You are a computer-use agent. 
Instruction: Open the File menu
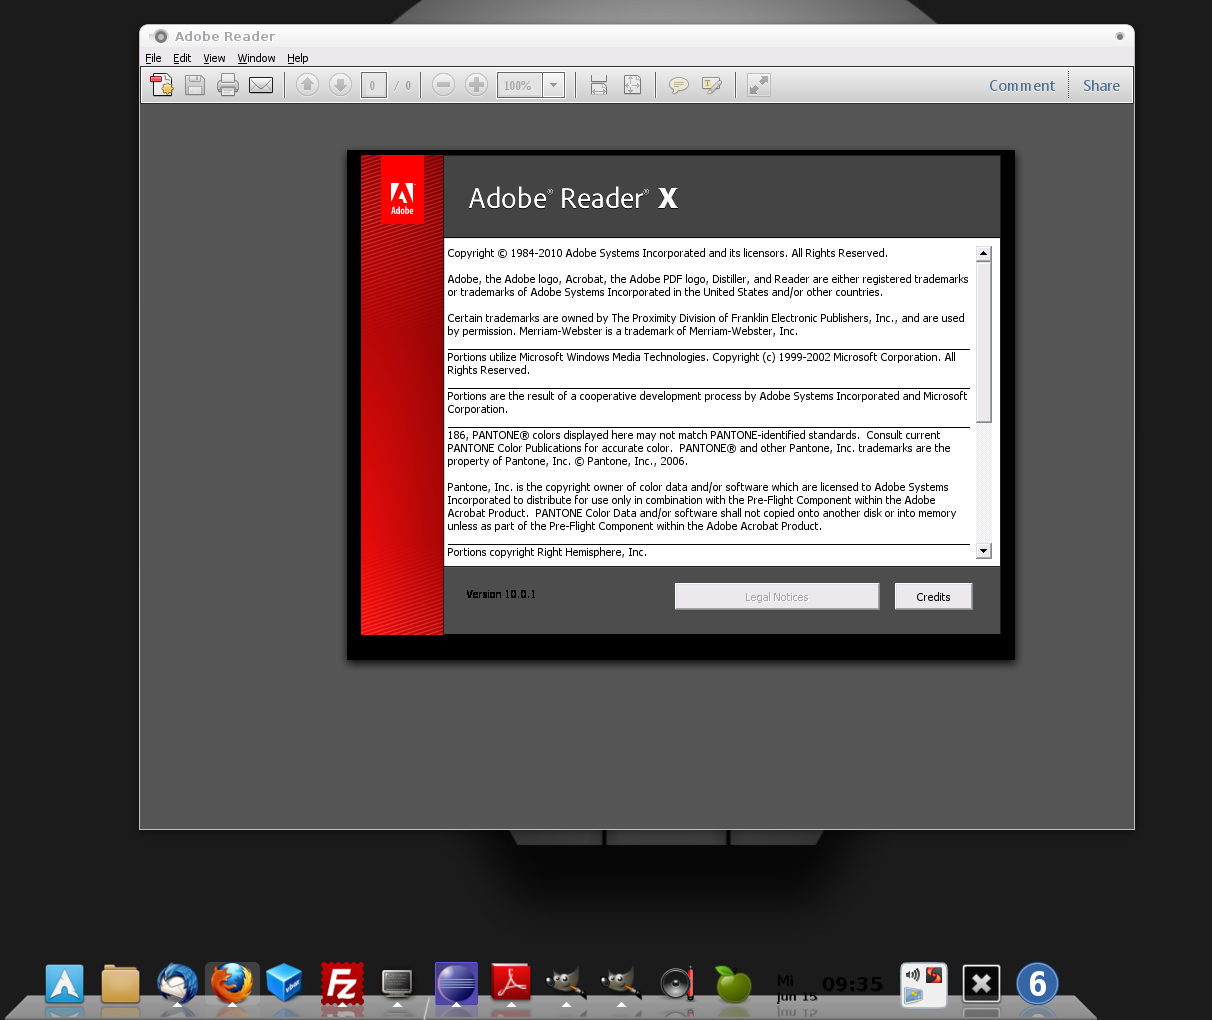pos(153,58)
